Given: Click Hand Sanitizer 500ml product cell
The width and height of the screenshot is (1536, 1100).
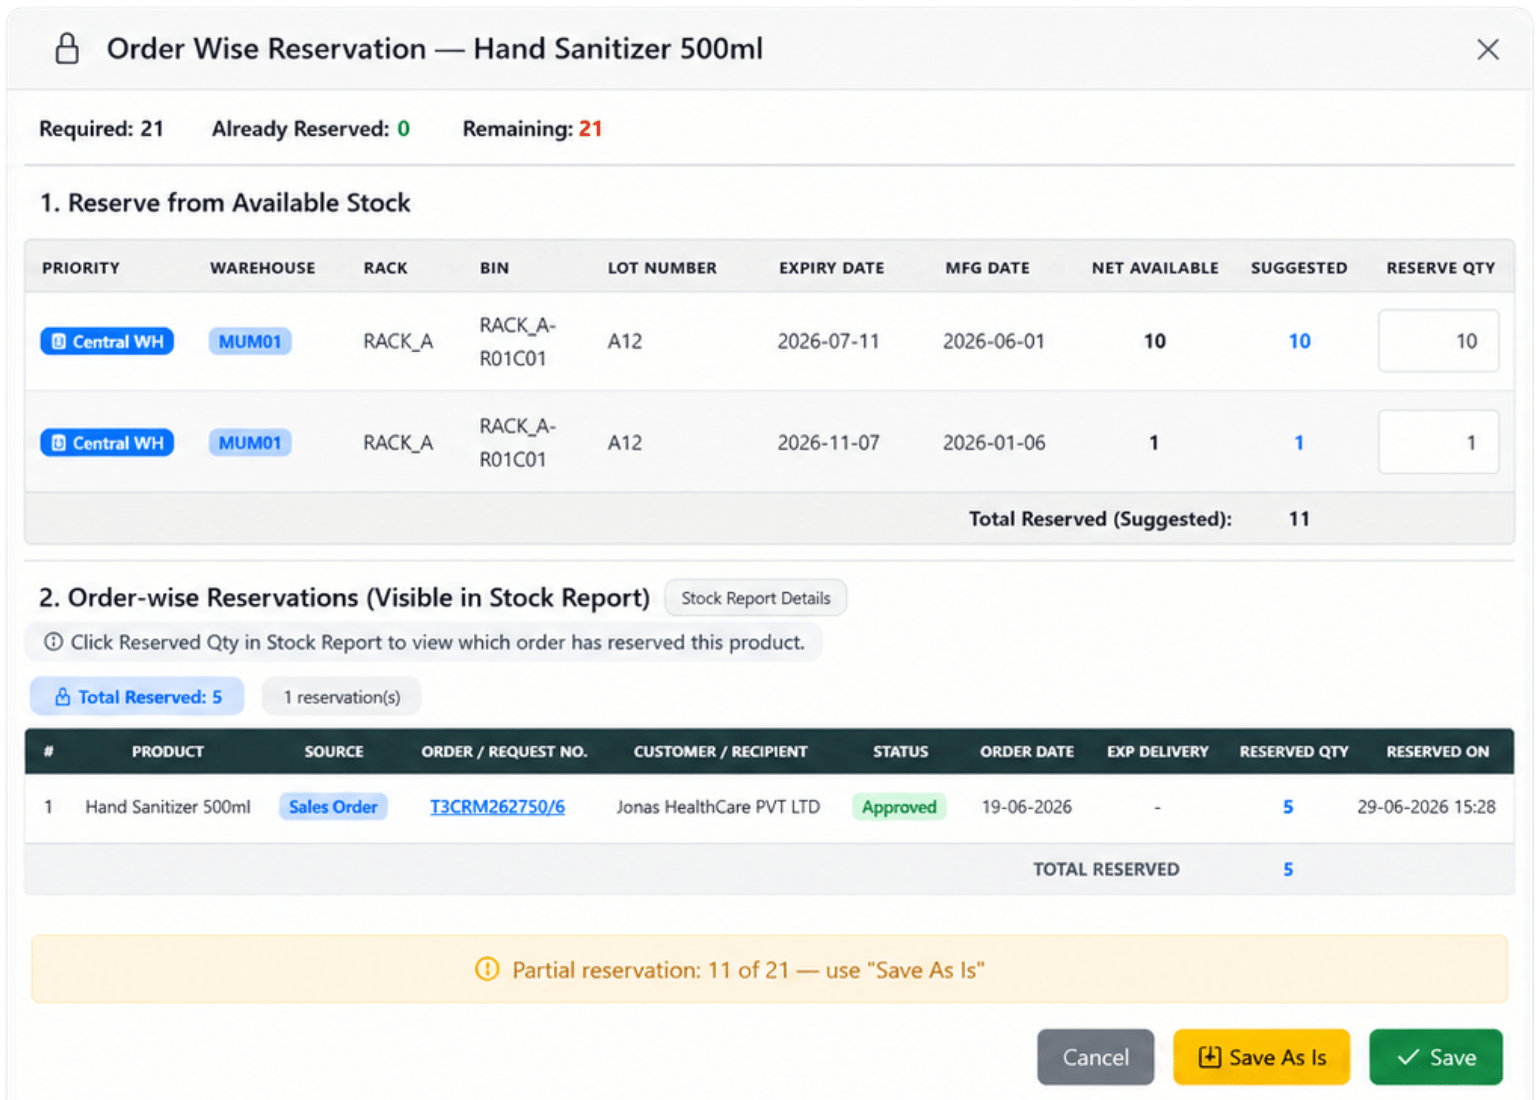Looking at the screenshot, I should pyautogui.click(x=167, y=807).
